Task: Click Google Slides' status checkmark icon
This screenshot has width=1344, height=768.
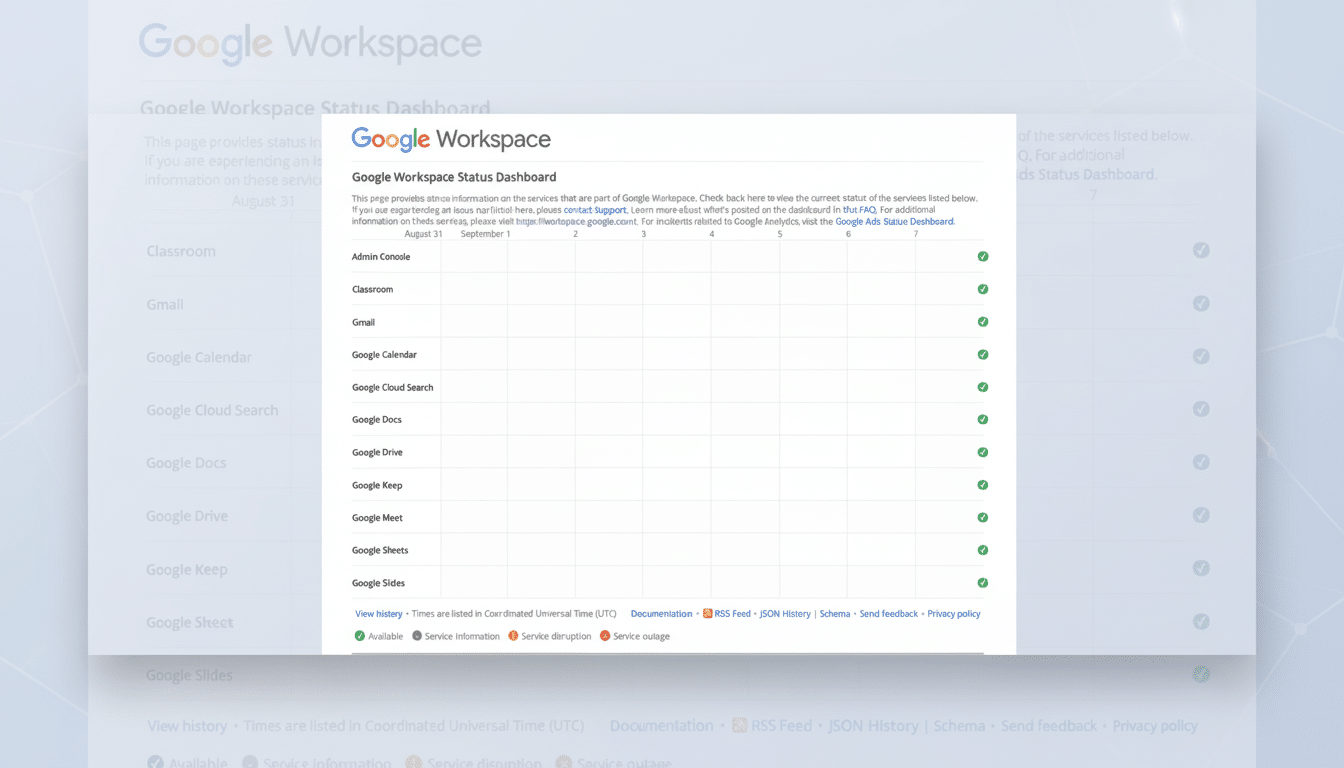Action: click(x=982, y=582)
